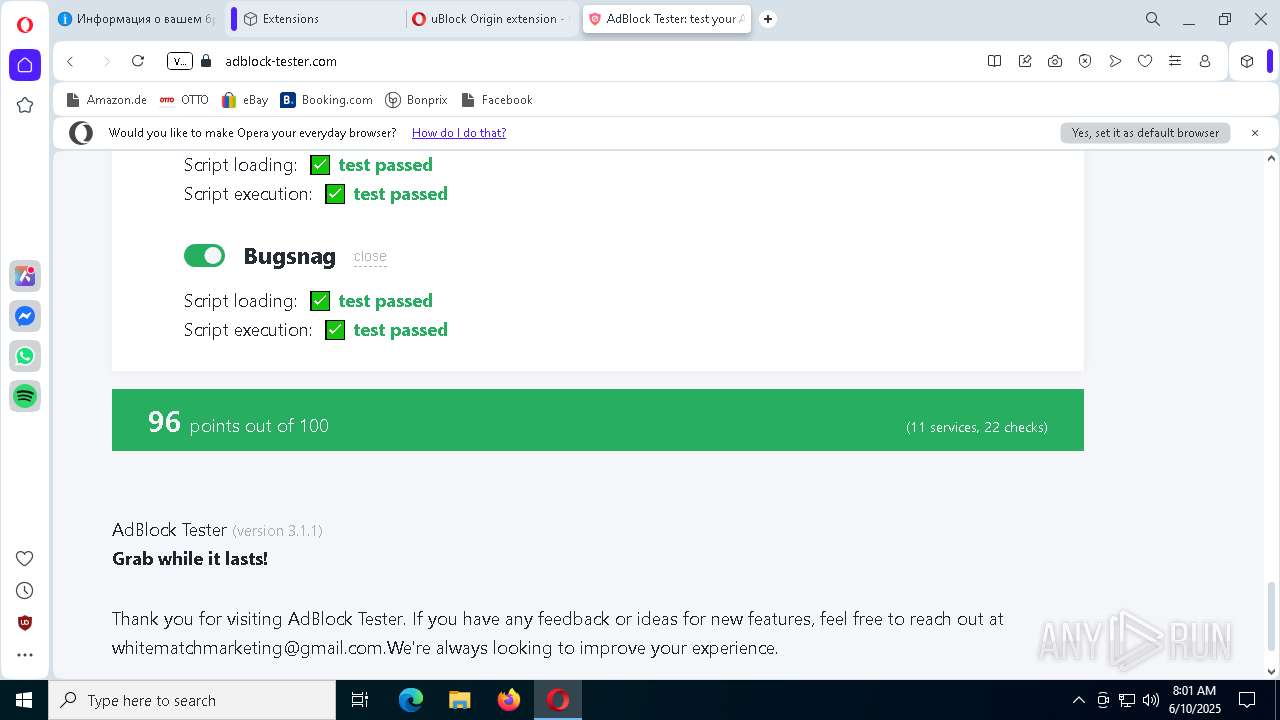
Task: Click the Bugsnag Script loading checkmark box
Action: [320, 301]
